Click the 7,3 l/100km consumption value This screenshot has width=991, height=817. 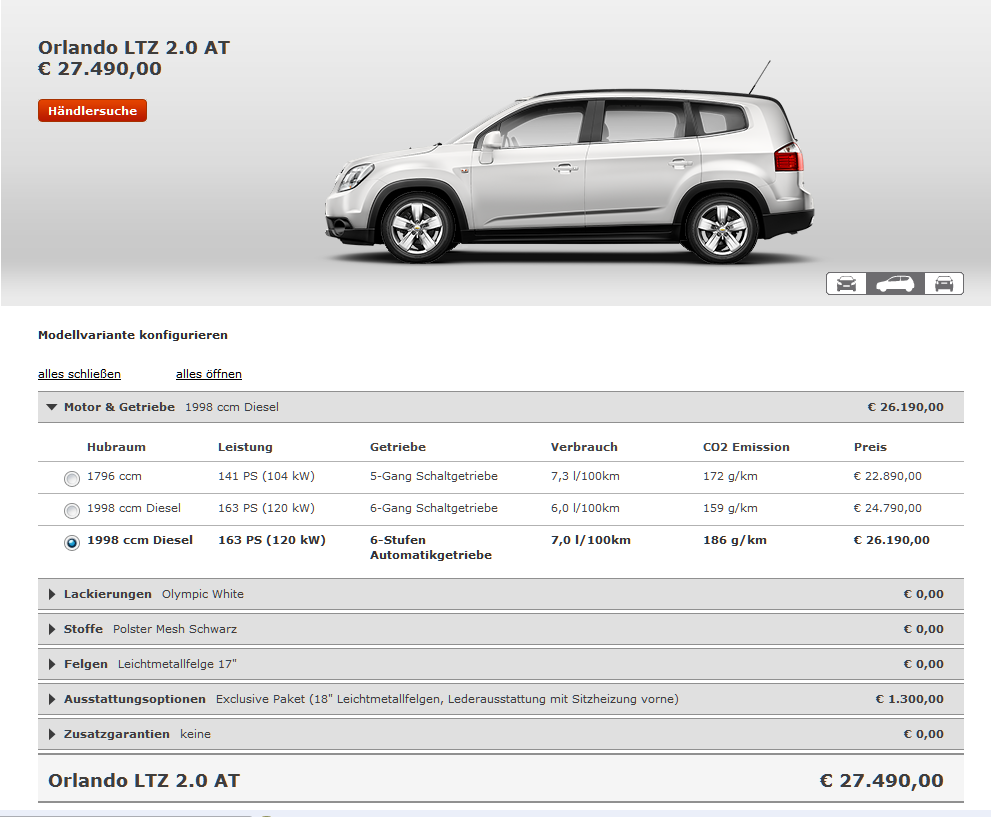coord(585,476)
